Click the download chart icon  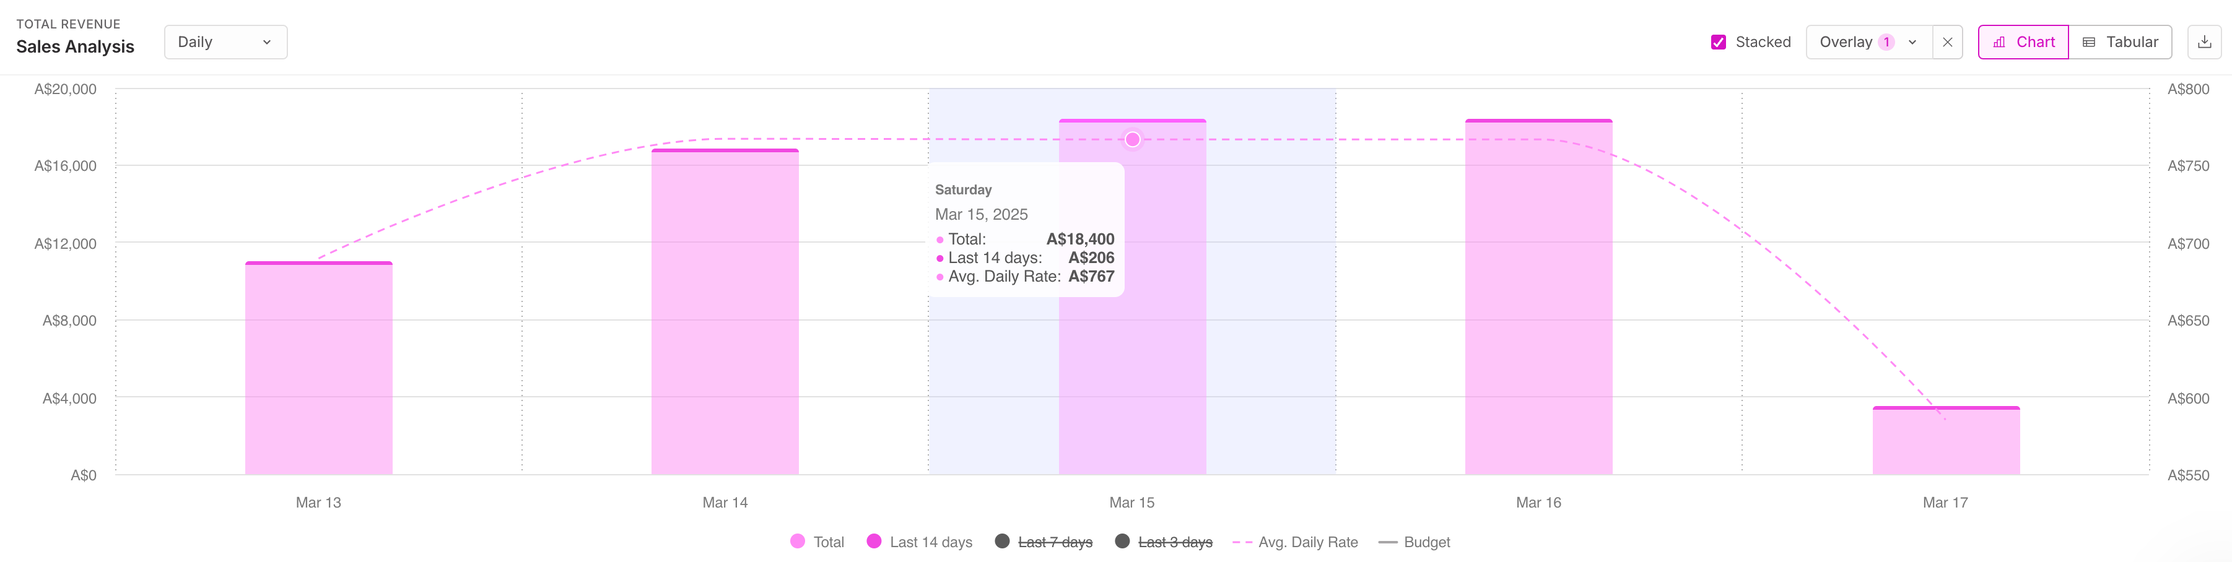click(2204, 42)
